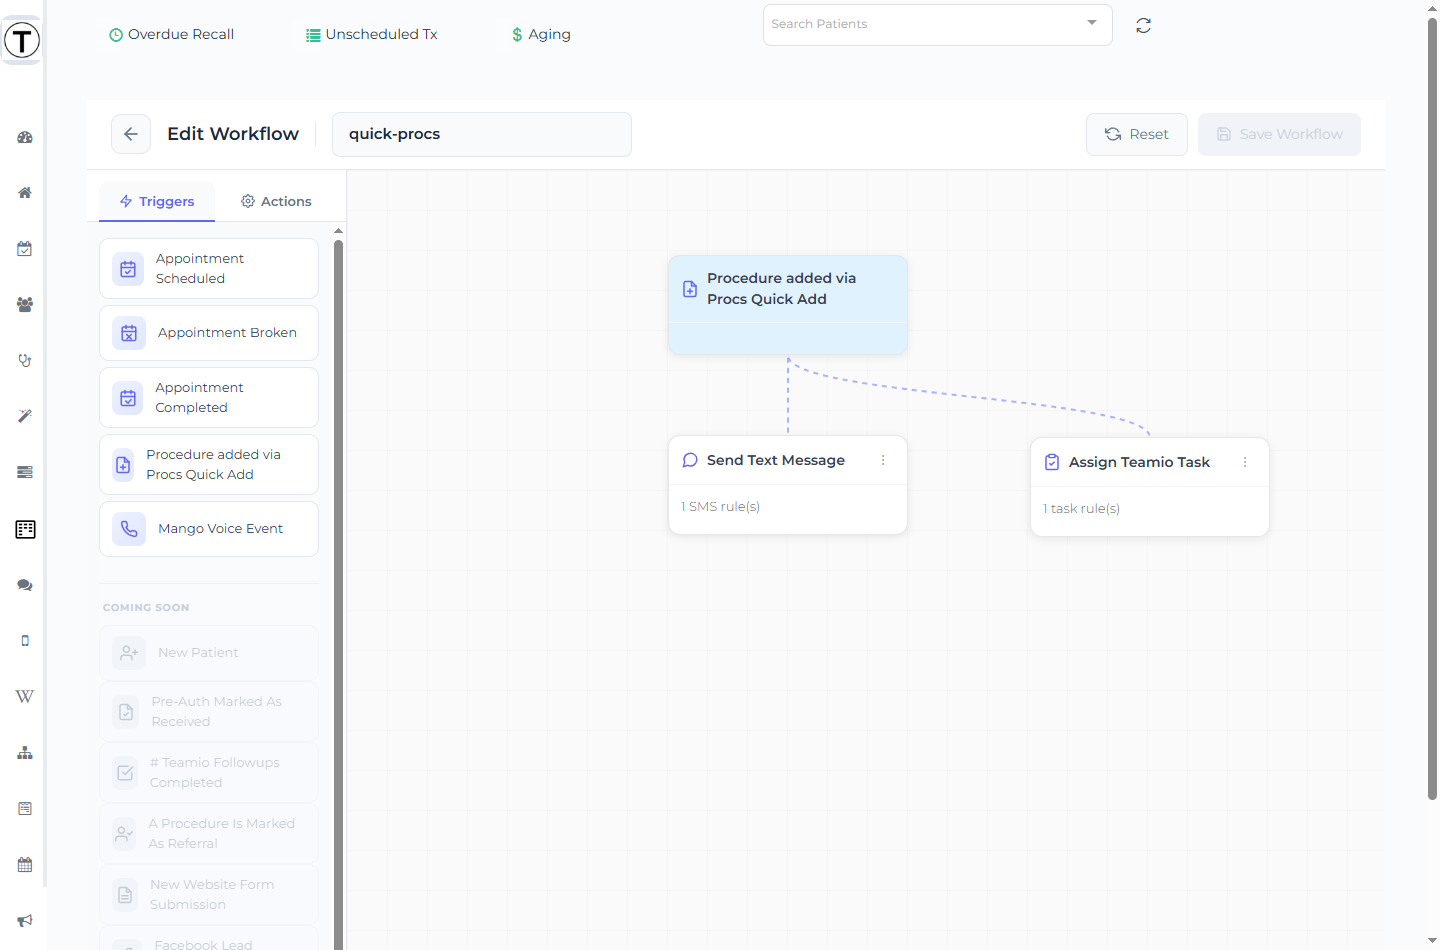
Task: Open the mobile phone icon in sidebar
Action: point(25,641)
